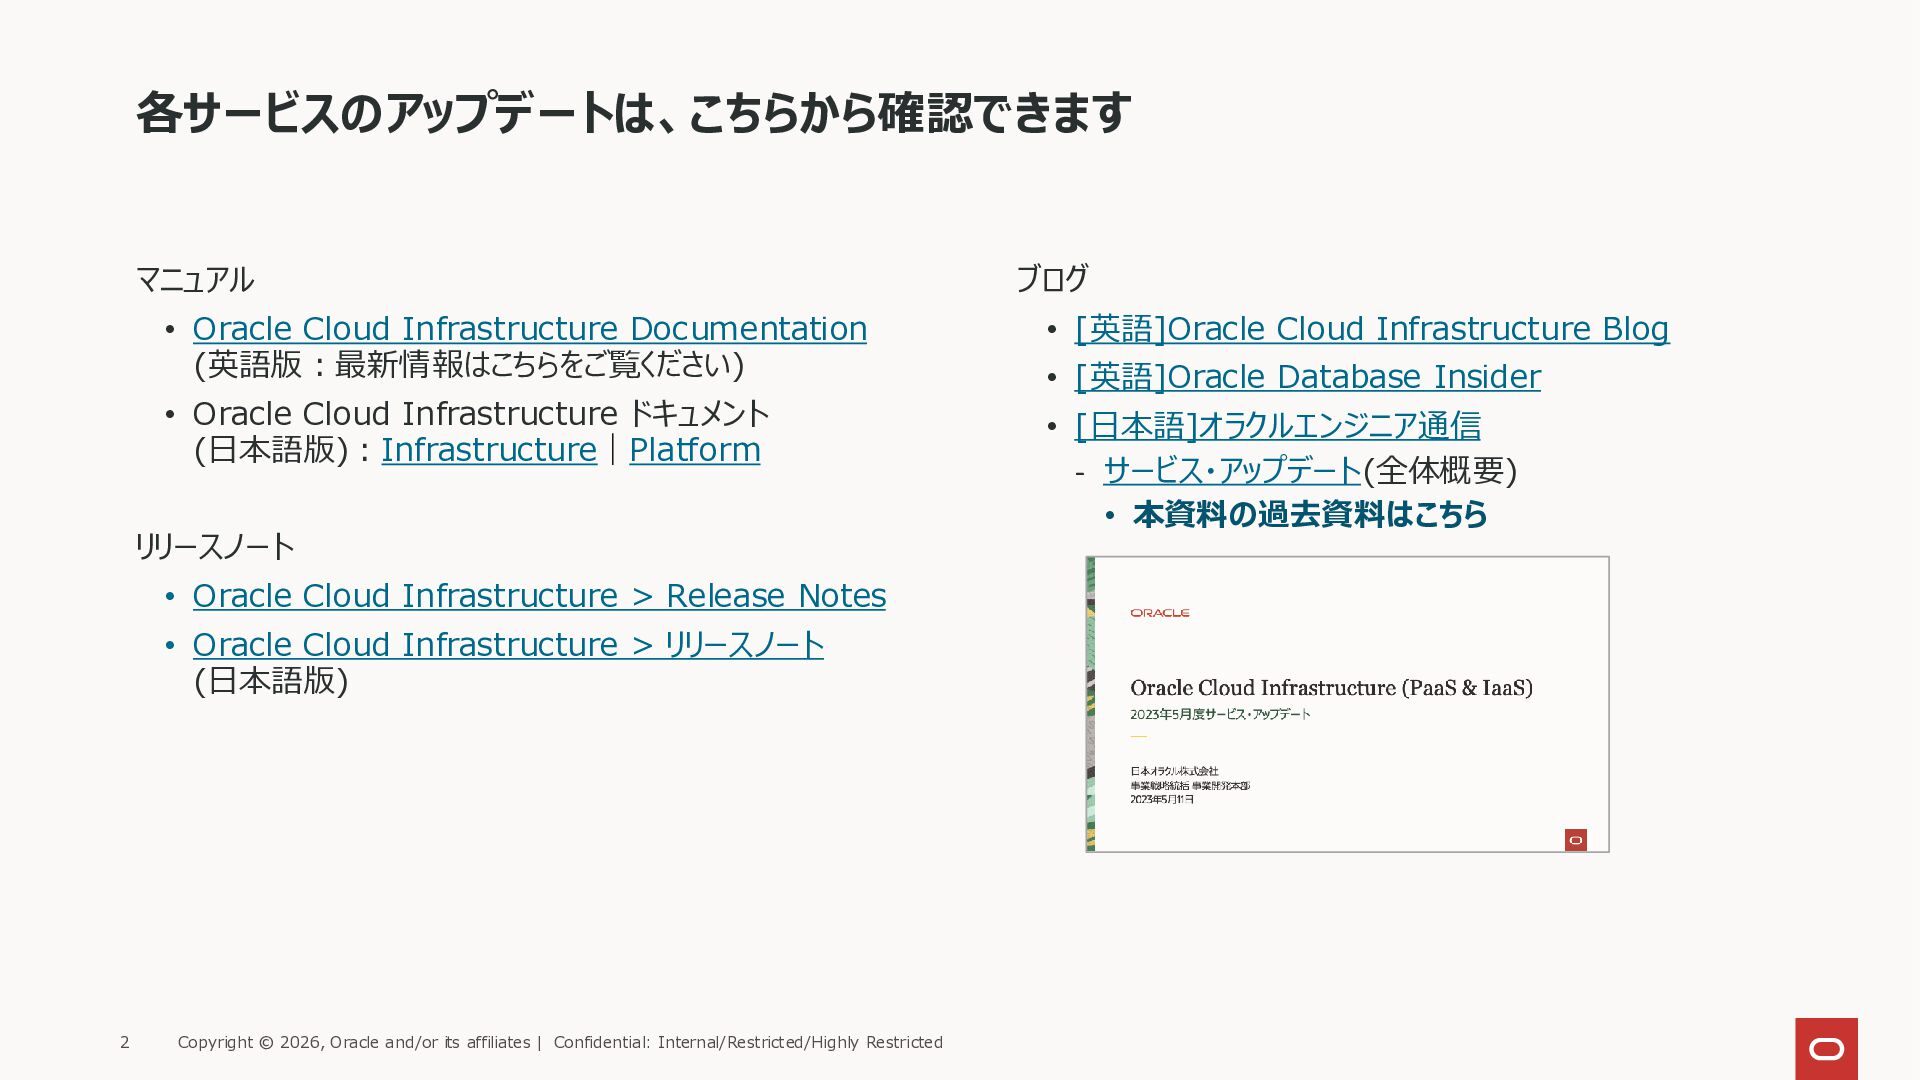The width and height of the screenshot is (1920, 1080).
Task: Open the Platform documentation link
Action: click(694, 450)
